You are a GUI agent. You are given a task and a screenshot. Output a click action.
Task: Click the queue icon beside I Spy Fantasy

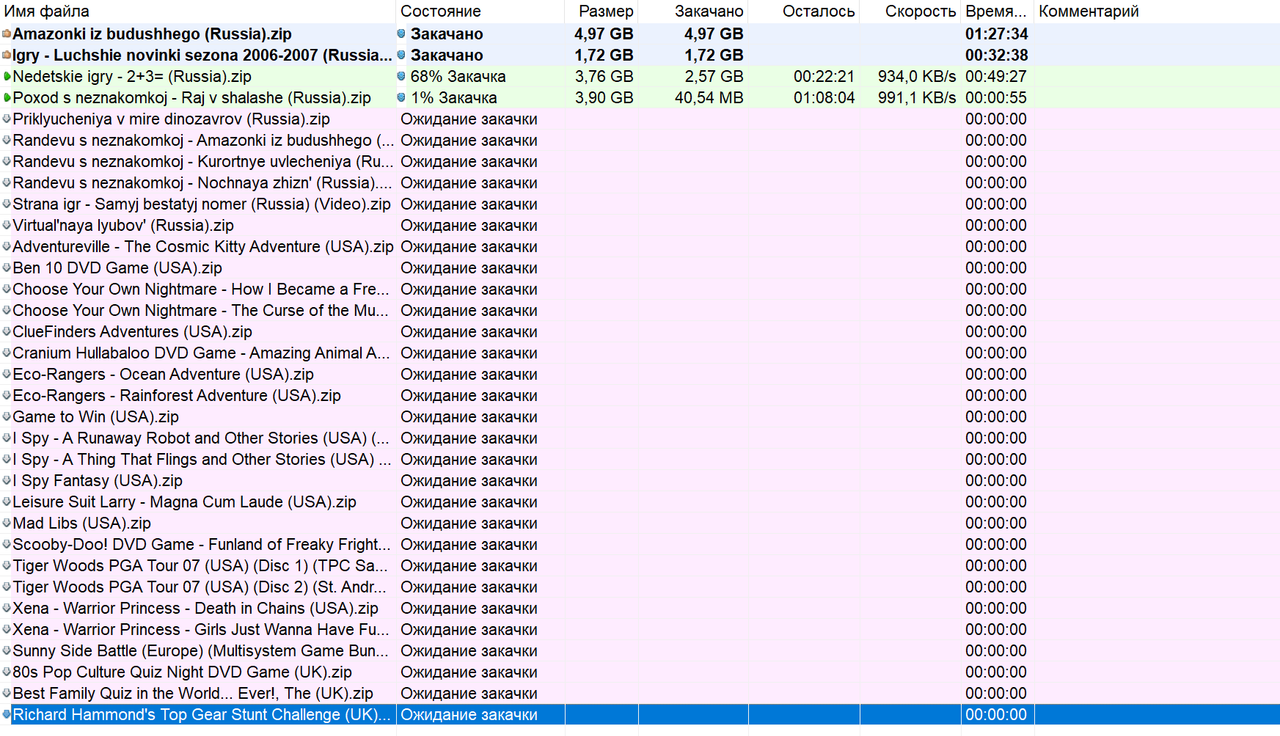click(7, 481)
